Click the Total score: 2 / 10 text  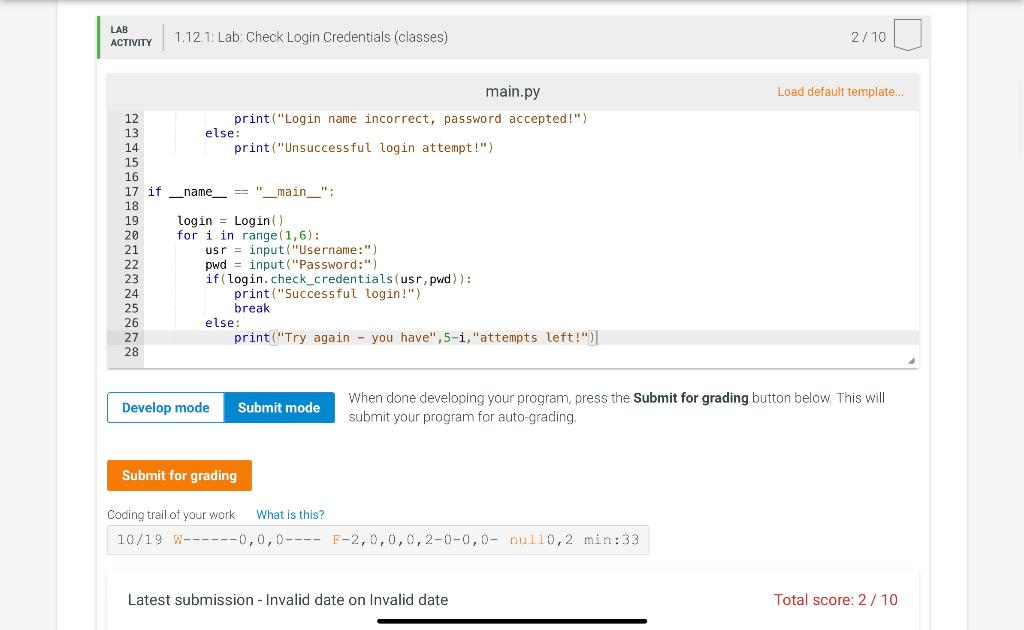pyautogui.click(x=835, y=600)
